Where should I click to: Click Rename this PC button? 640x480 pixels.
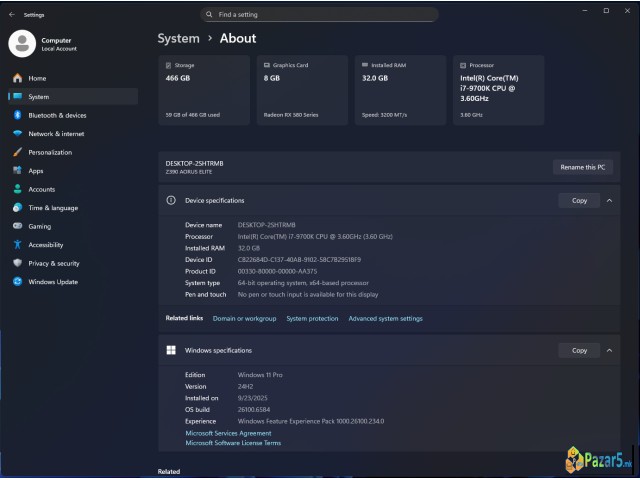(x=582, y=167)
